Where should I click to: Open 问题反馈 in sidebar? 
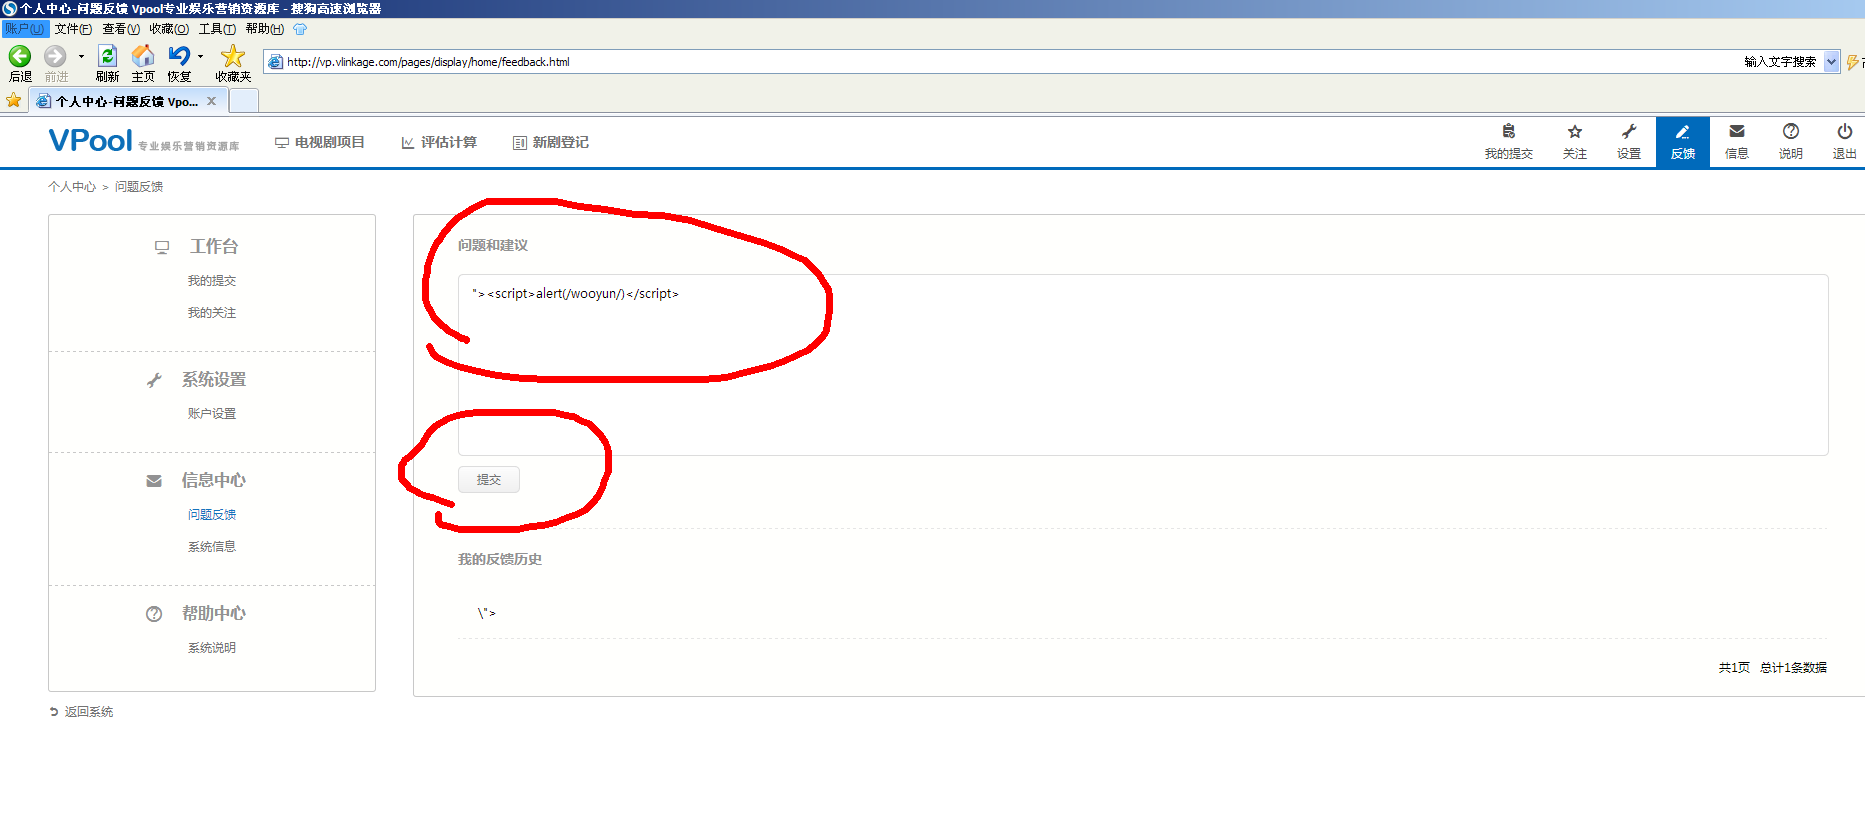[x=212, y=515]
